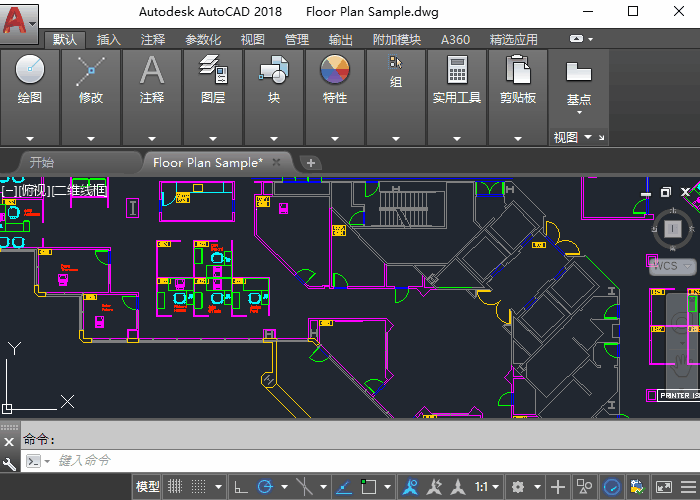Switch to the 管理 ribbon tab
This screenshot has height=500, width=700.
click(297, 40)
